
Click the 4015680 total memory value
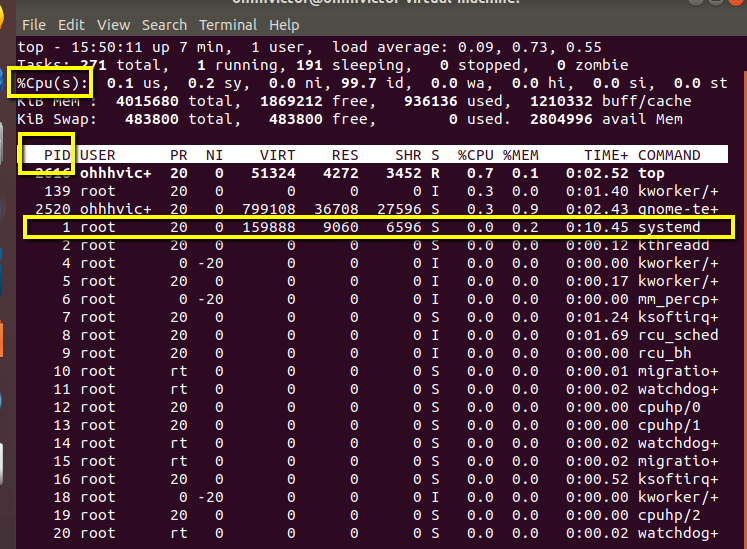click(147, 101)
